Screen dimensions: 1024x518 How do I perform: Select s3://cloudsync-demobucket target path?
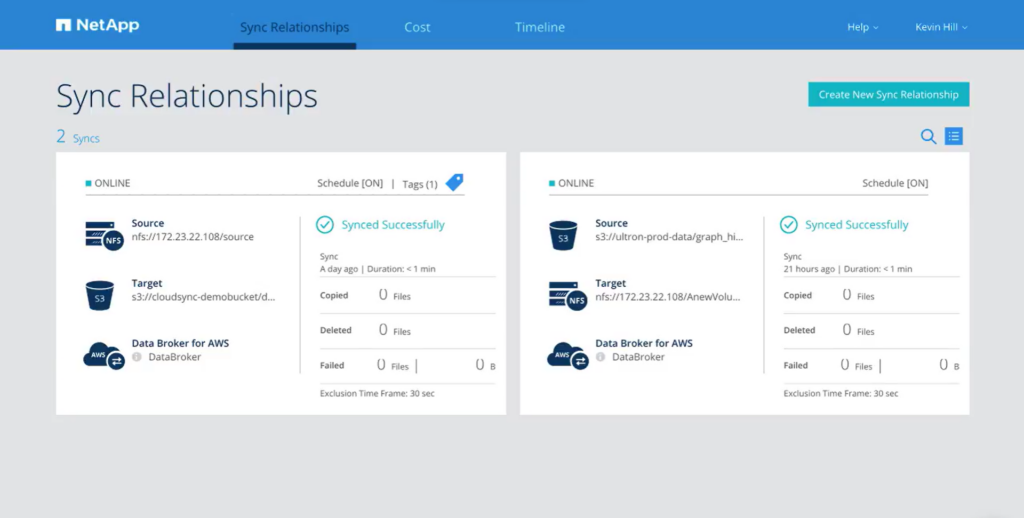(203, 297)
